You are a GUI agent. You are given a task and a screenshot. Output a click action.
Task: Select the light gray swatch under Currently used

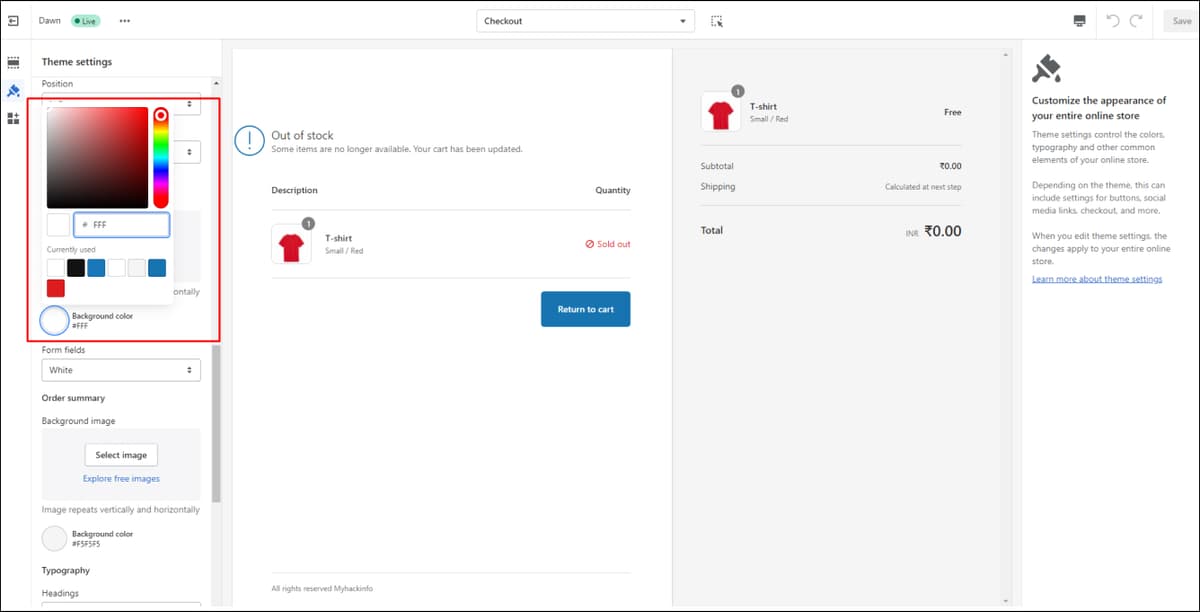[x=137, y=267]
